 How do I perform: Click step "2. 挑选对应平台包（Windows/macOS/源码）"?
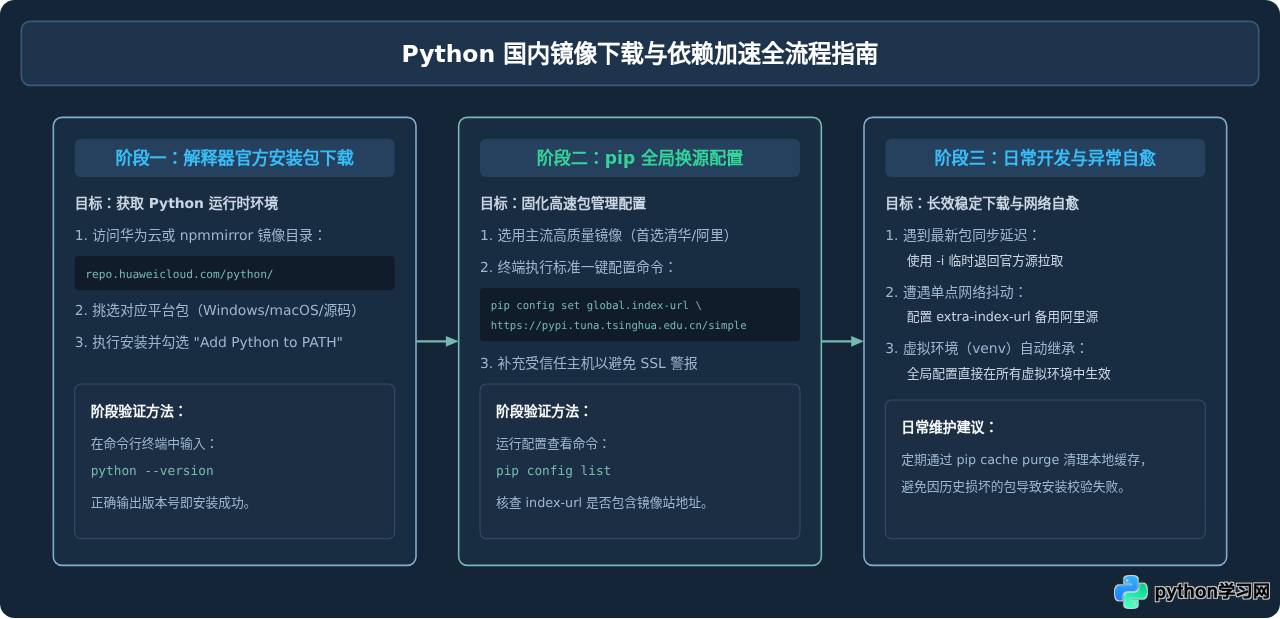pos(216,310)
